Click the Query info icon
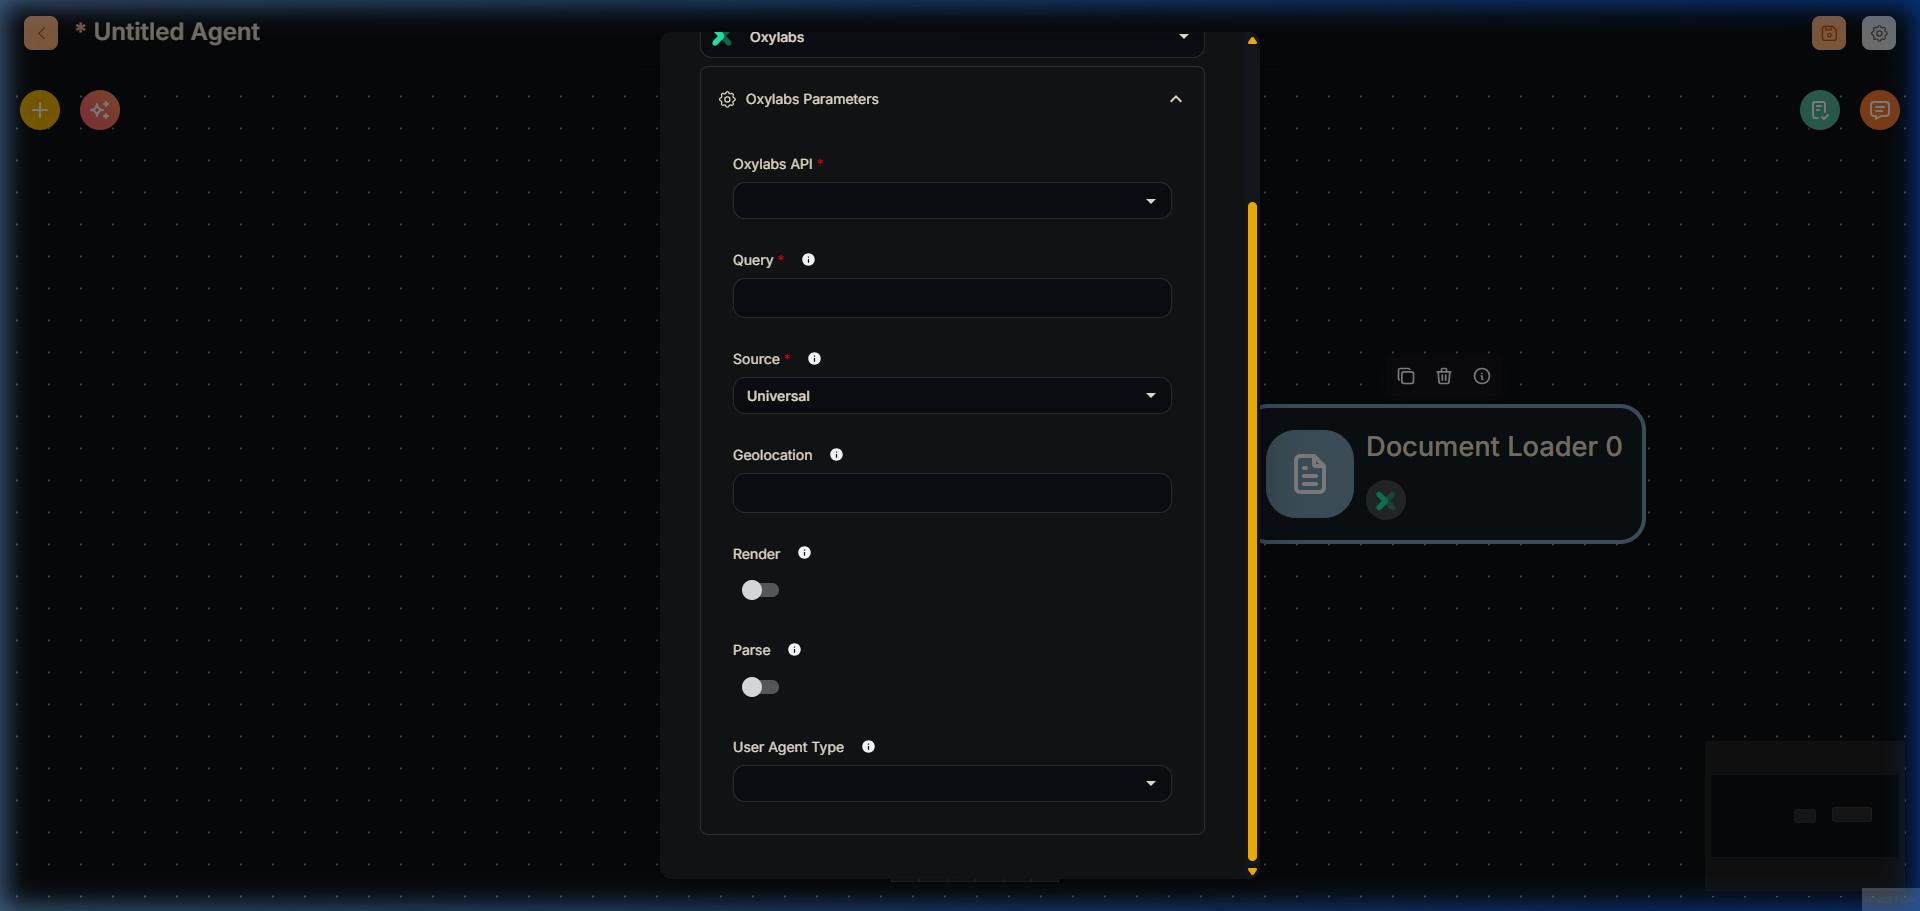The width and height of the screenshot is (1920, 911). click(809, 260)
